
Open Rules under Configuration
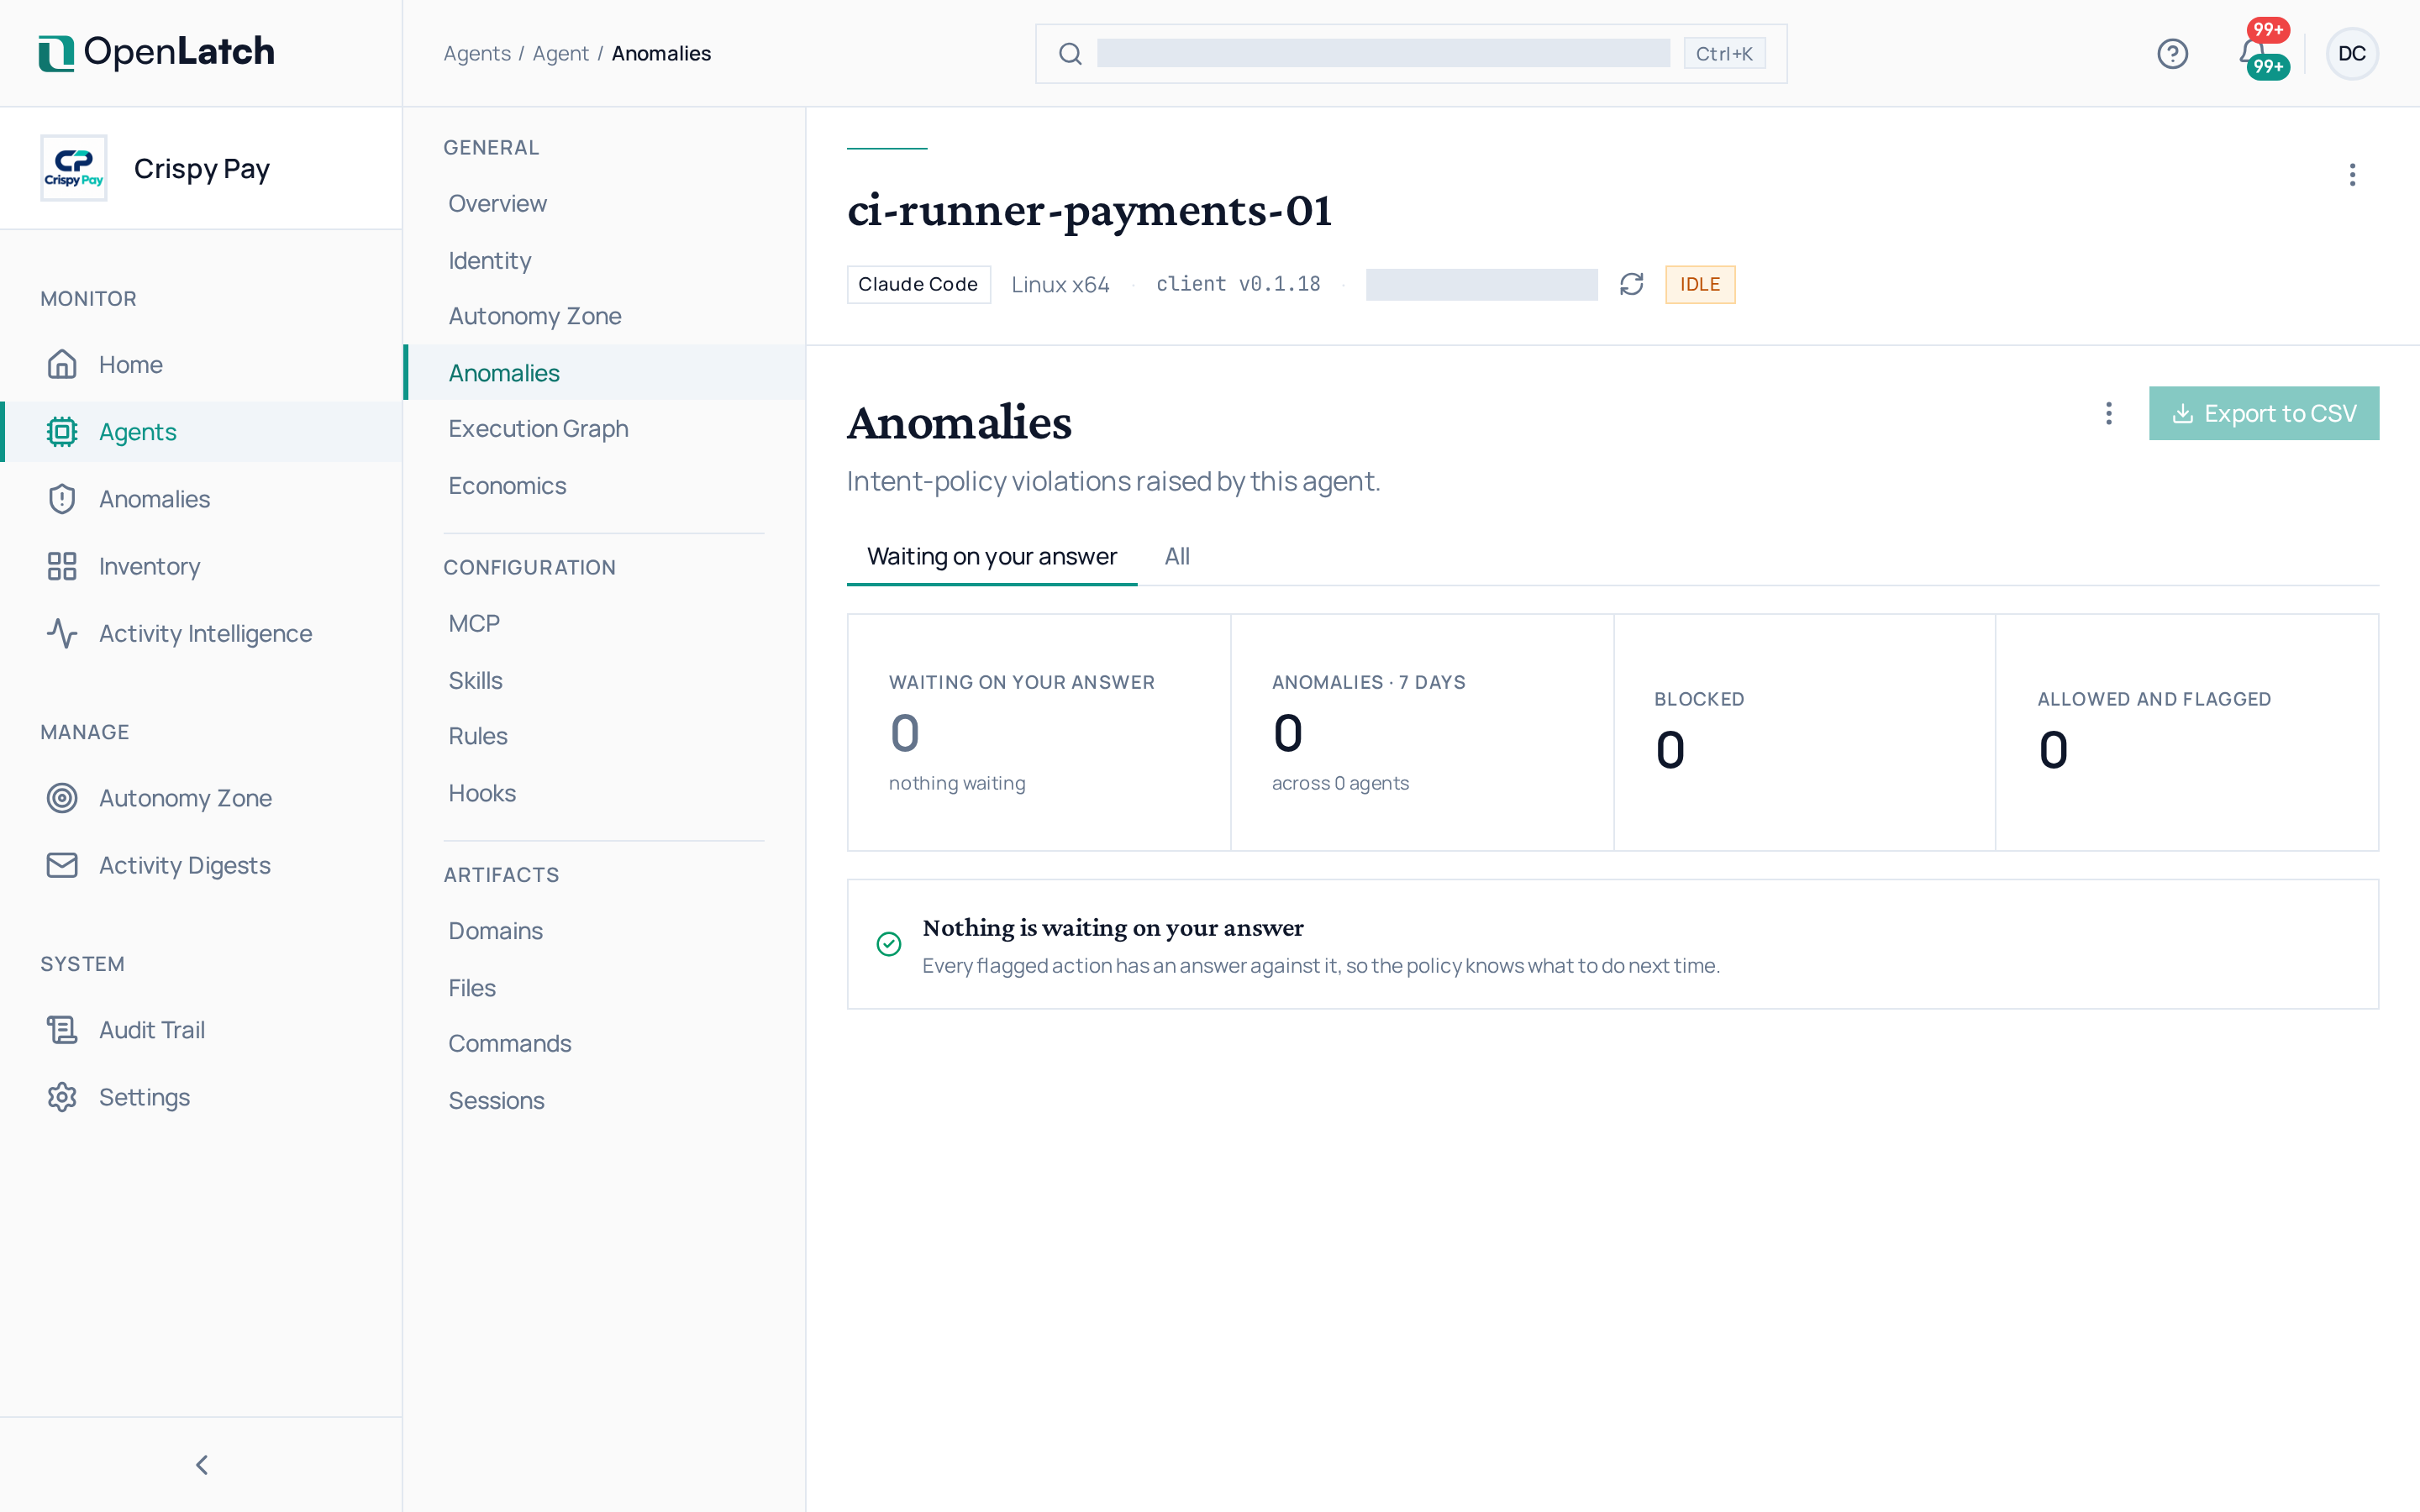click(x=604, y=735)
